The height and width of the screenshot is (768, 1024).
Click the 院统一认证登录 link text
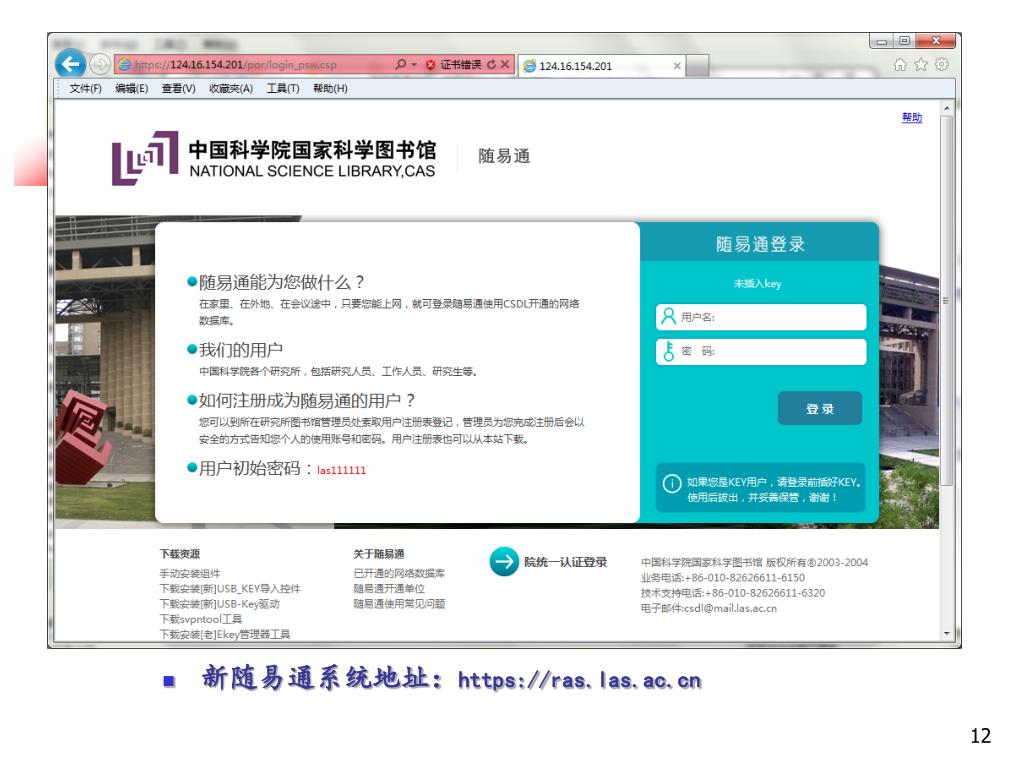[x=566, y=562]
